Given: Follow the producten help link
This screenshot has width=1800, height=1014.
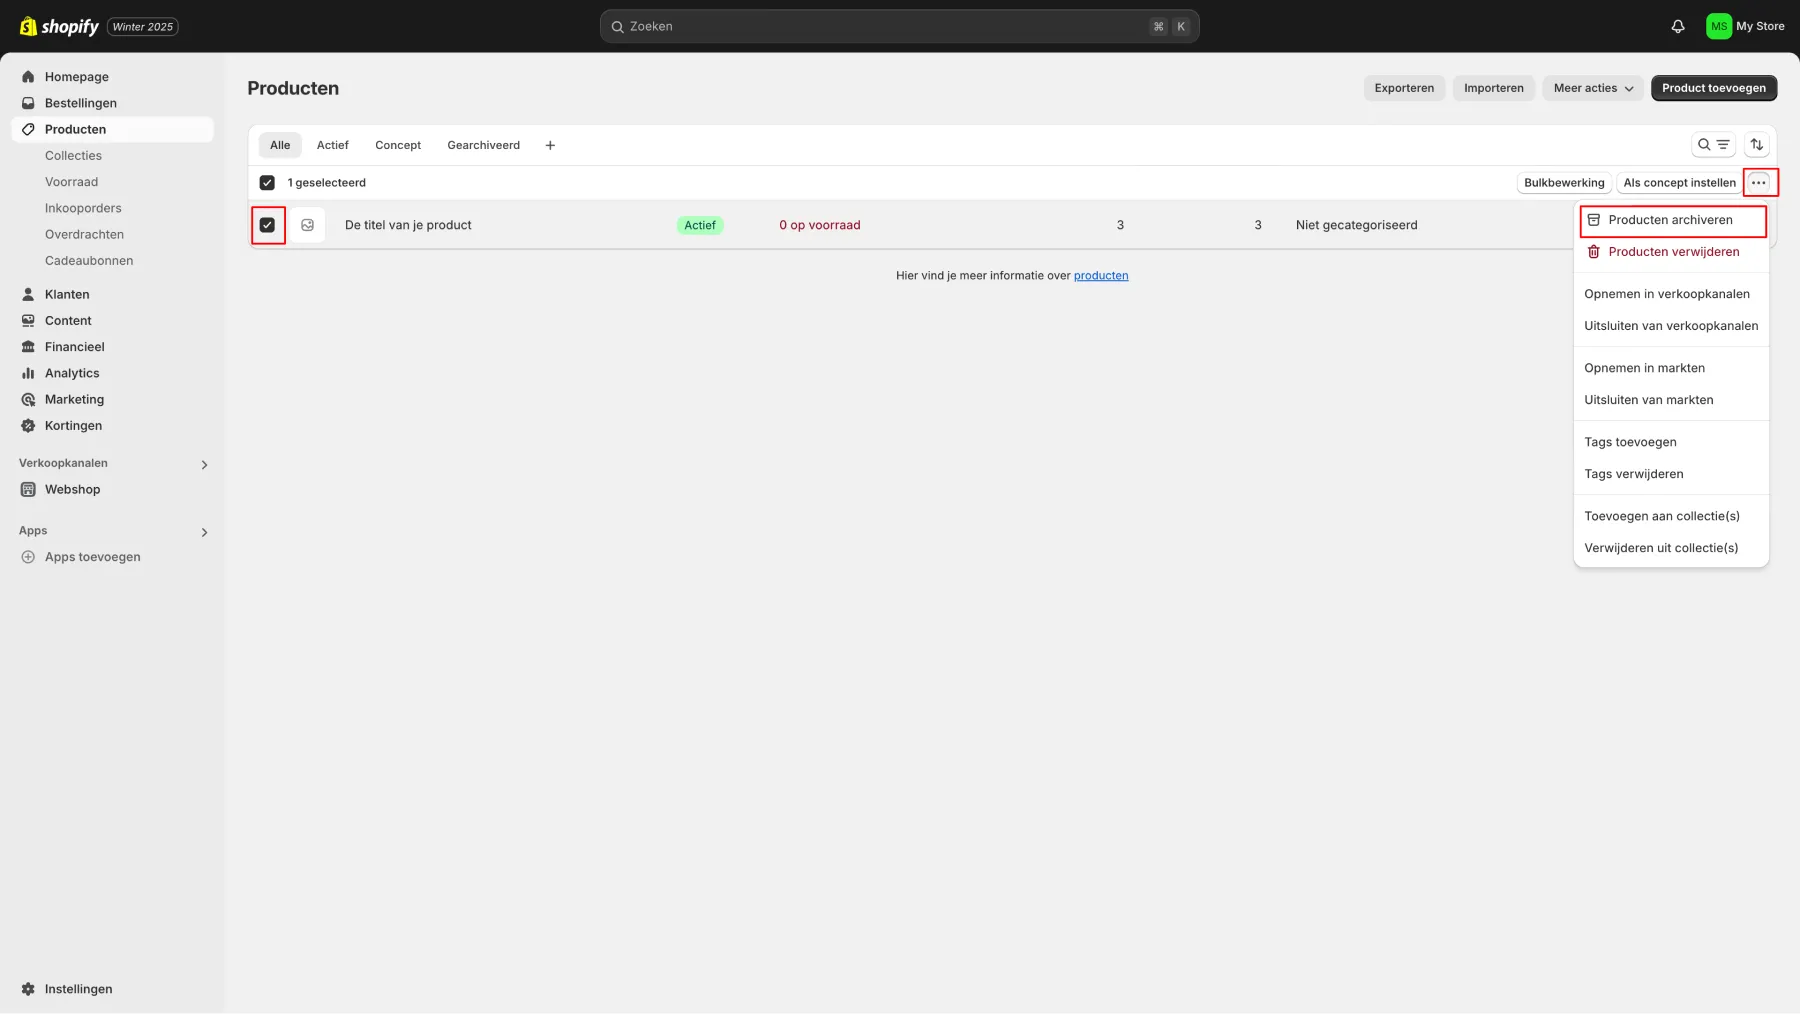Looking at the screenshot, I should [1100, 276].
